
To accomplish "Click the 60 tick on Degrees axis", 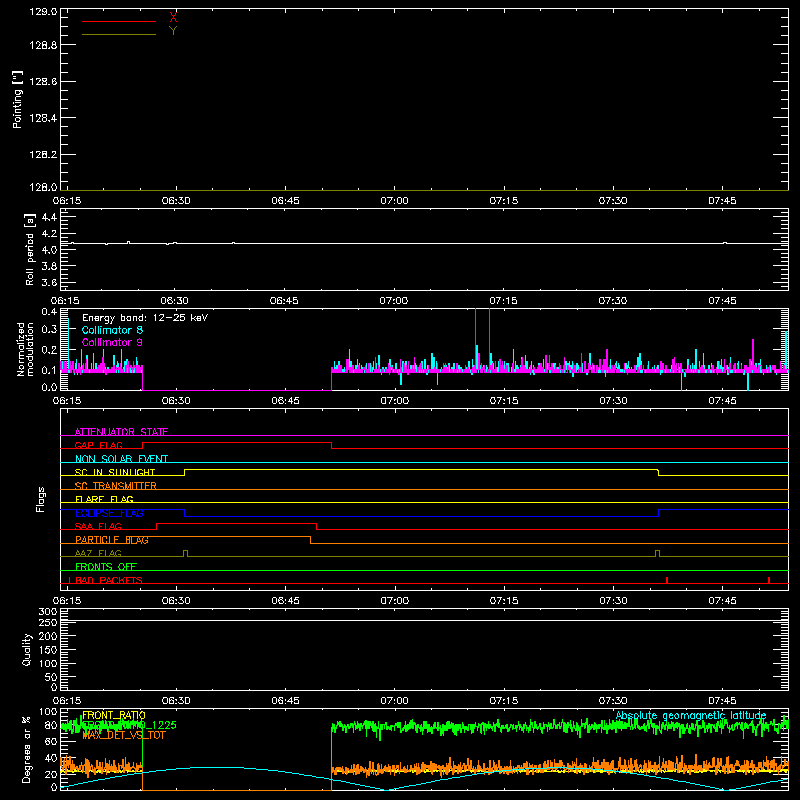I will (x=51, y=742).
